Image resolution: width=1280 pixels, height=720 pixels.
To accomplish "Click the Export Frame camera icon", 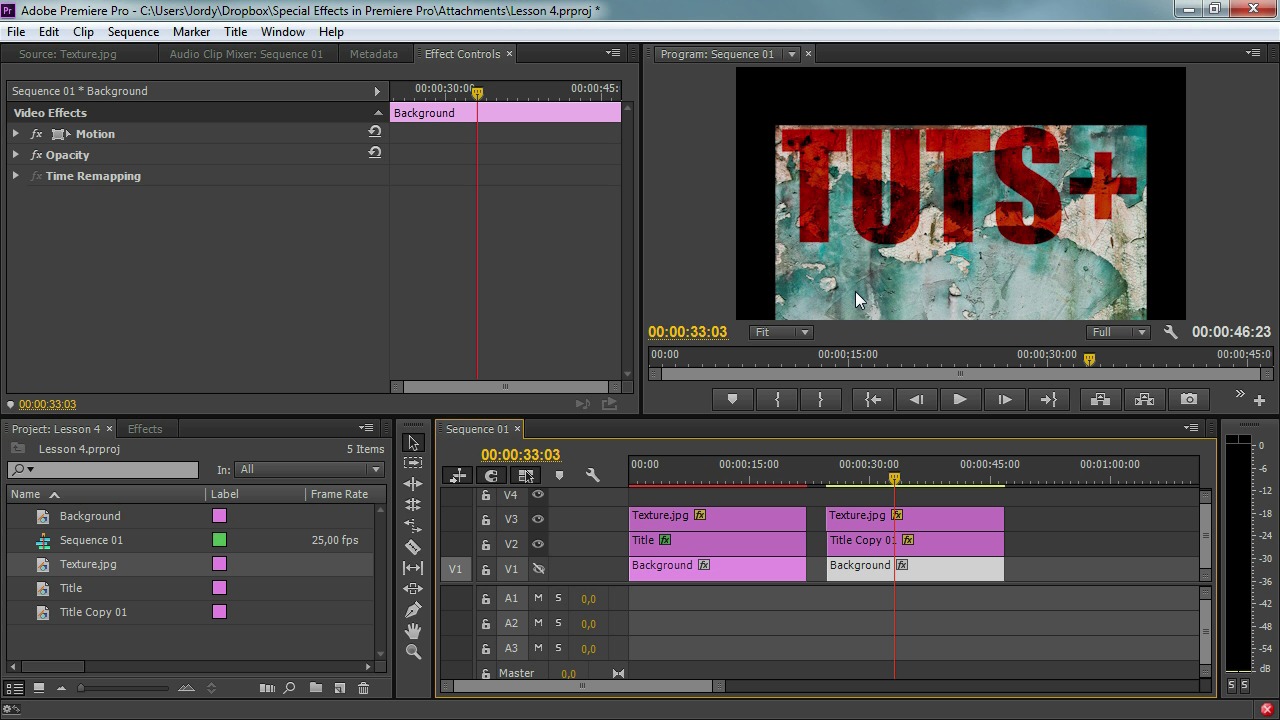I will pos(1188,399).
